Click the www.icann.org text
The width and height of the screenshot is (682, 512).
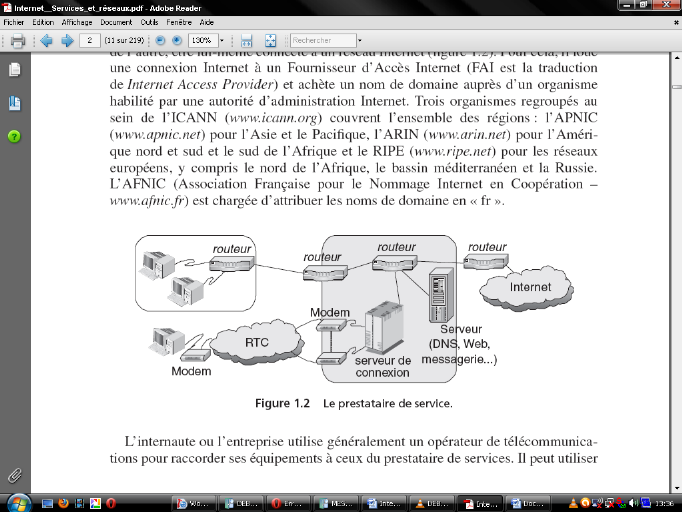pos(273,118)
